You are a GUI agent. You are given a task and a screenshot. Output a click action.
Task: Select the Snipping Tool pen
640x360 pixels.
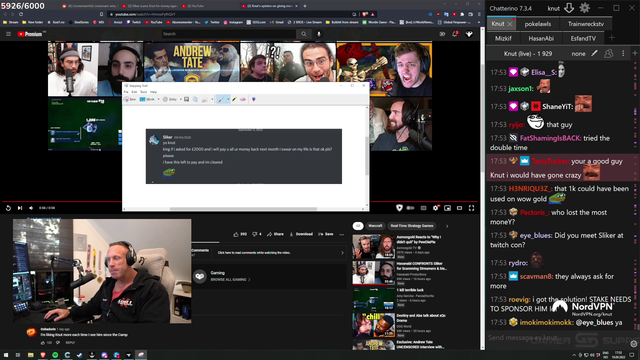click(x=221, y=99)
